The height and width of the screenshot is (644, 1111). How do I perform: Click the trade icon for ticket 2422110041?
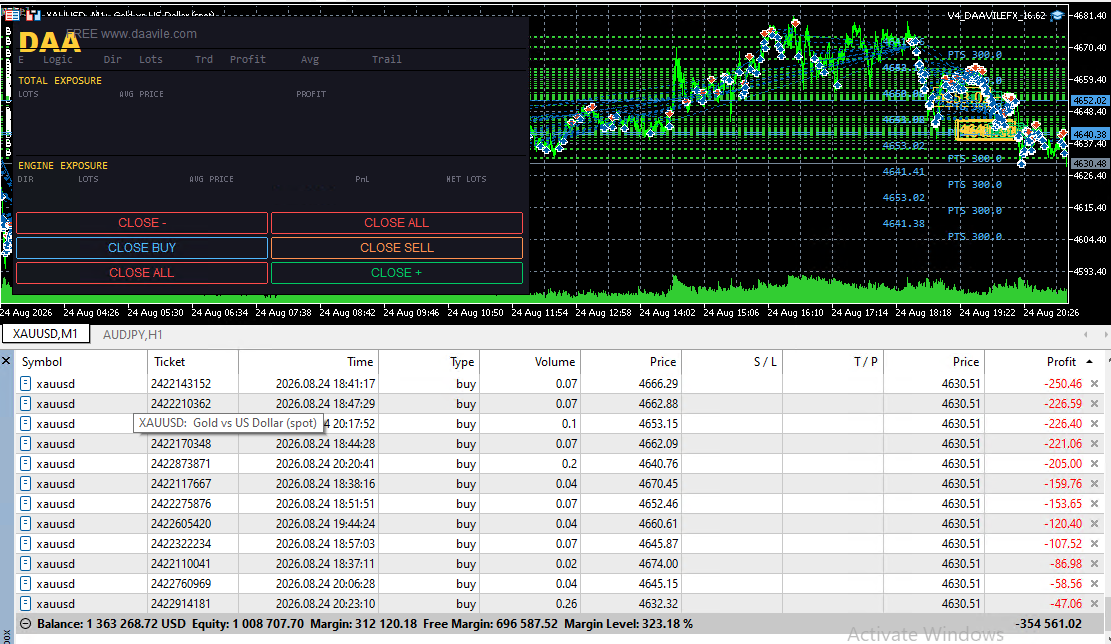pos(26,563)
